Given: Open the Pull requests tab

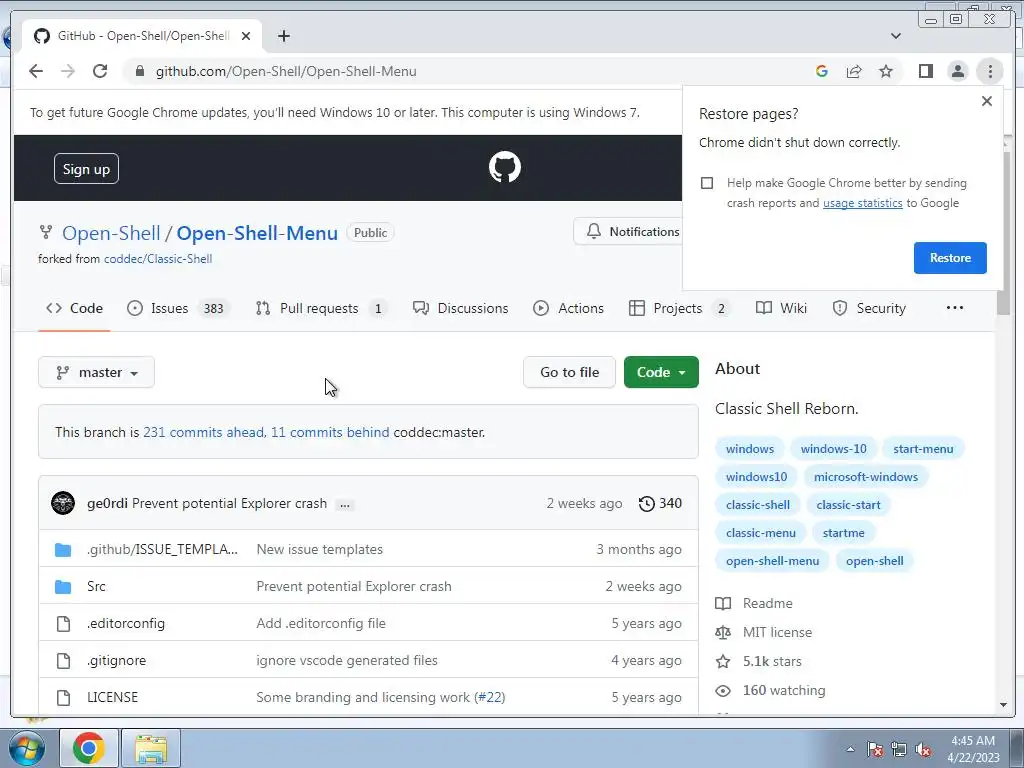Looking at the screenshot, I should click(322, 308).
